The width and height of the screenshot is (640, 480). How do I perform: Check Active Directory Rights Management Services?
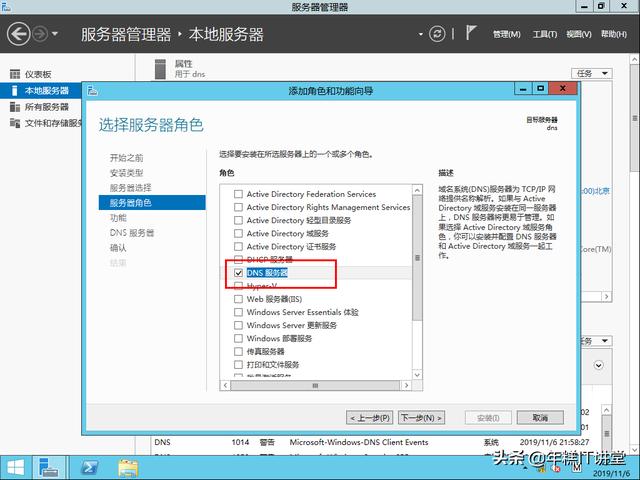pyautogui.click(x=238, y=207)
